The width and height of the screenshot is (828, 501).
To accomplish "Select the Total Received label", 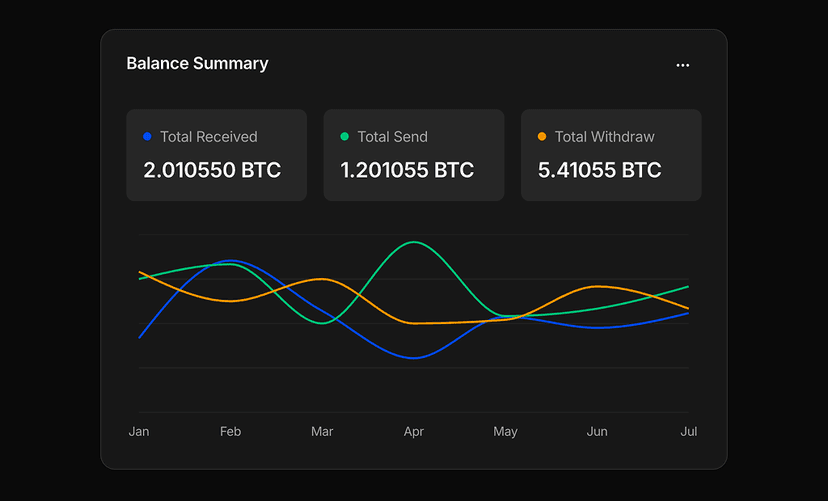I will point(208,137).
